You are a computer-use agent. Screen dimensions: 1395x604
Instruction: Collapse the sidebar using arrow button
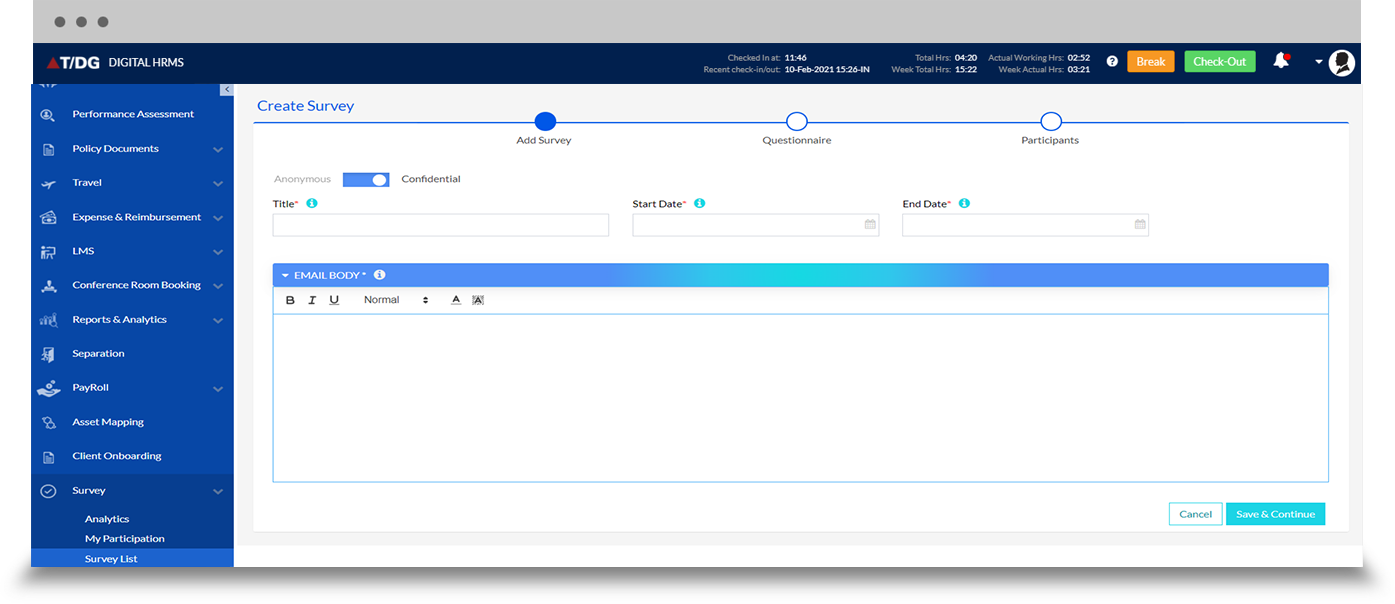[x=227, y=90]
